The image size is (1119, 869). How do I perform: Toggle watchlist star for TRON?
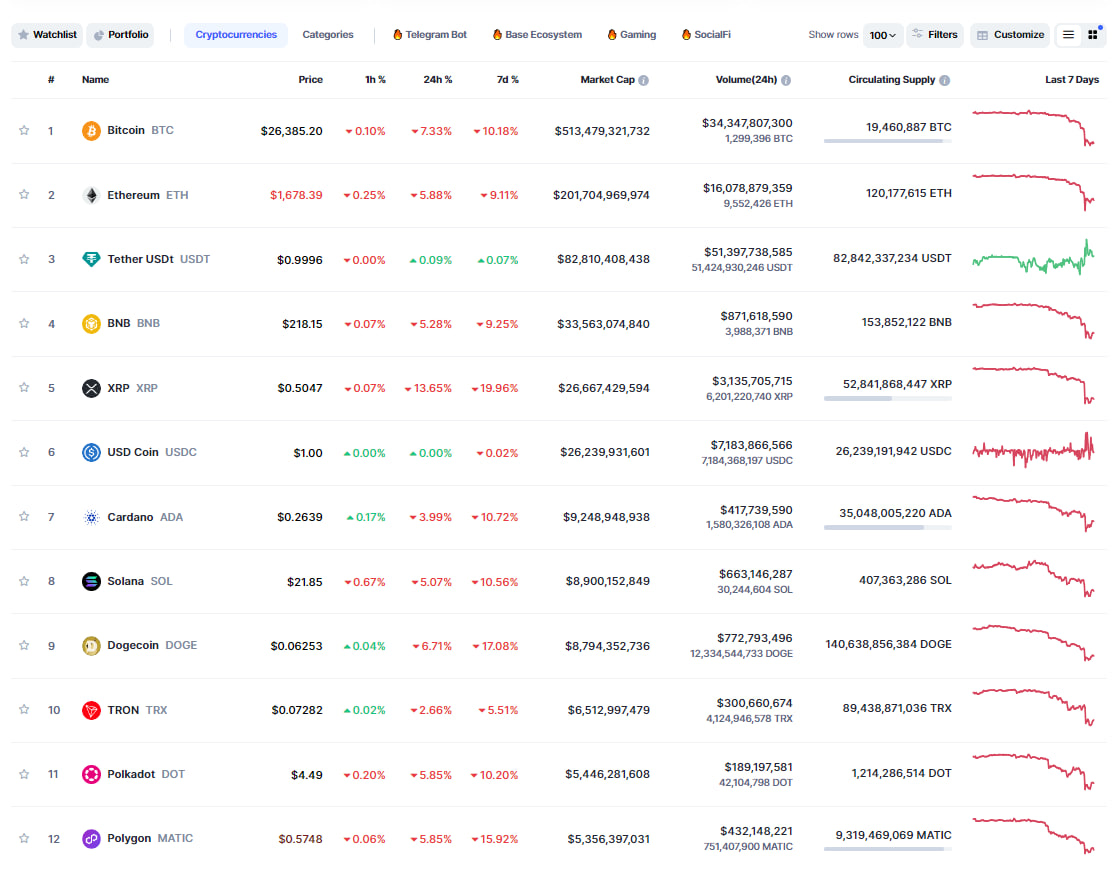pos(24,709)
